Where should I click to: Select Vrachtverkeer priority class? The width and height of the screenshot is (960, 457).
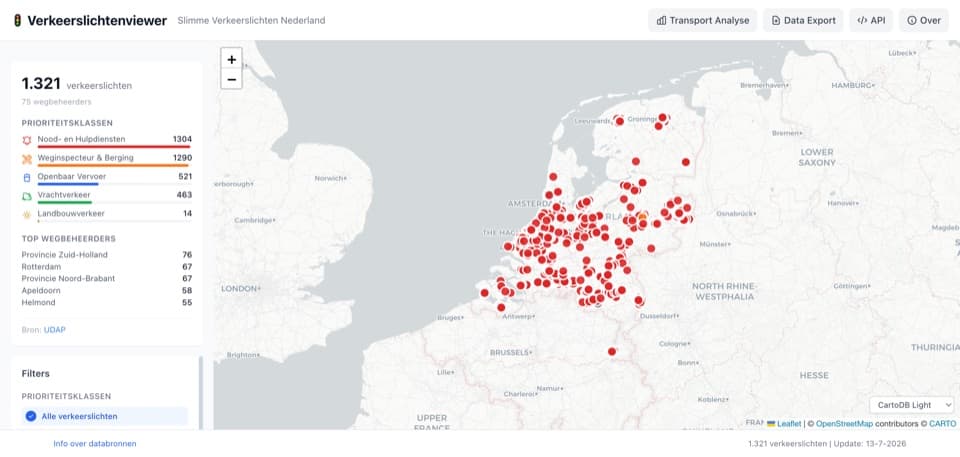click(107, 195)
